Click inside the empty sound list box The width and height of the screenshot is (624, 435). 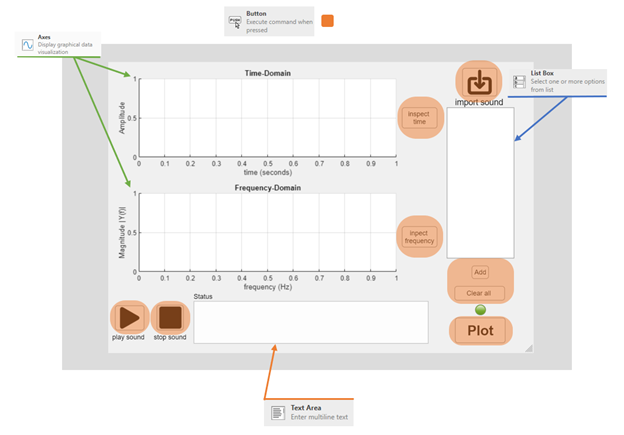tap(480, 183)
